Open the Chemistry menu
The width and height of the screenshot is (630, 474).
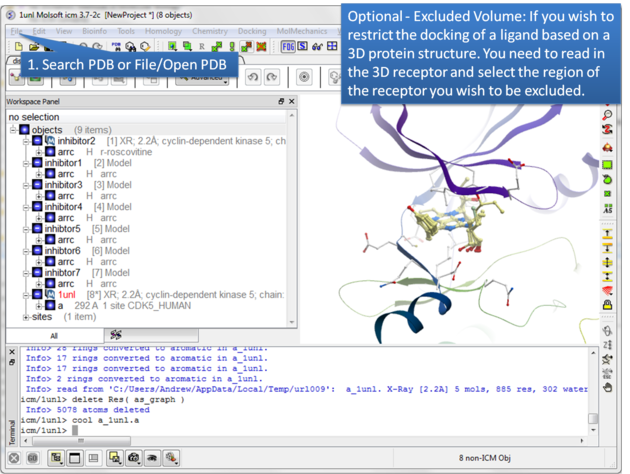tap(210, 31)
